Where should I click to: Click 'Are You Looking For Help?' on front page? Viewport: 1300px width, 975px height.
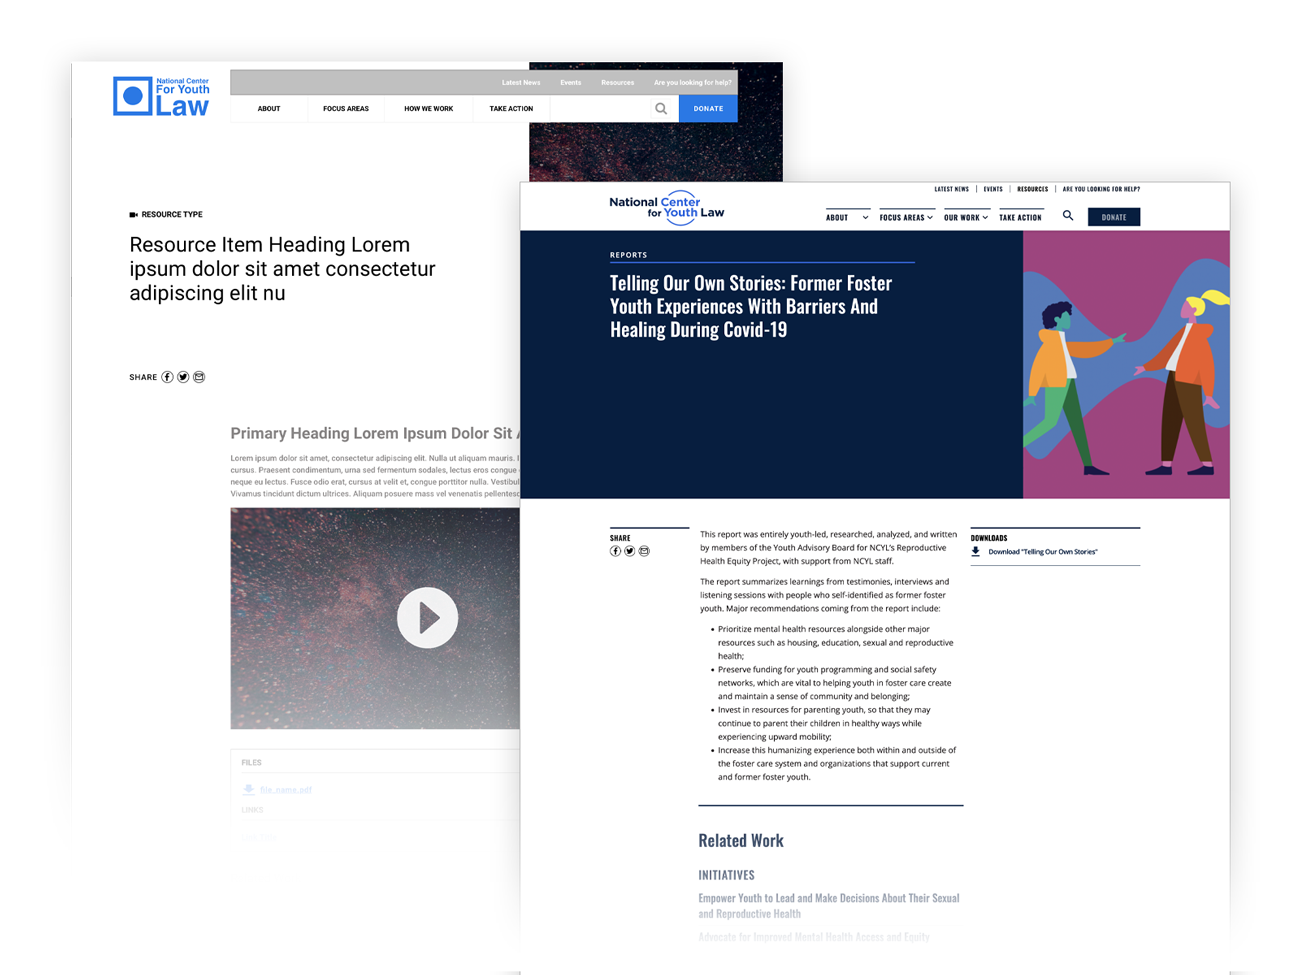point(1101,189)
